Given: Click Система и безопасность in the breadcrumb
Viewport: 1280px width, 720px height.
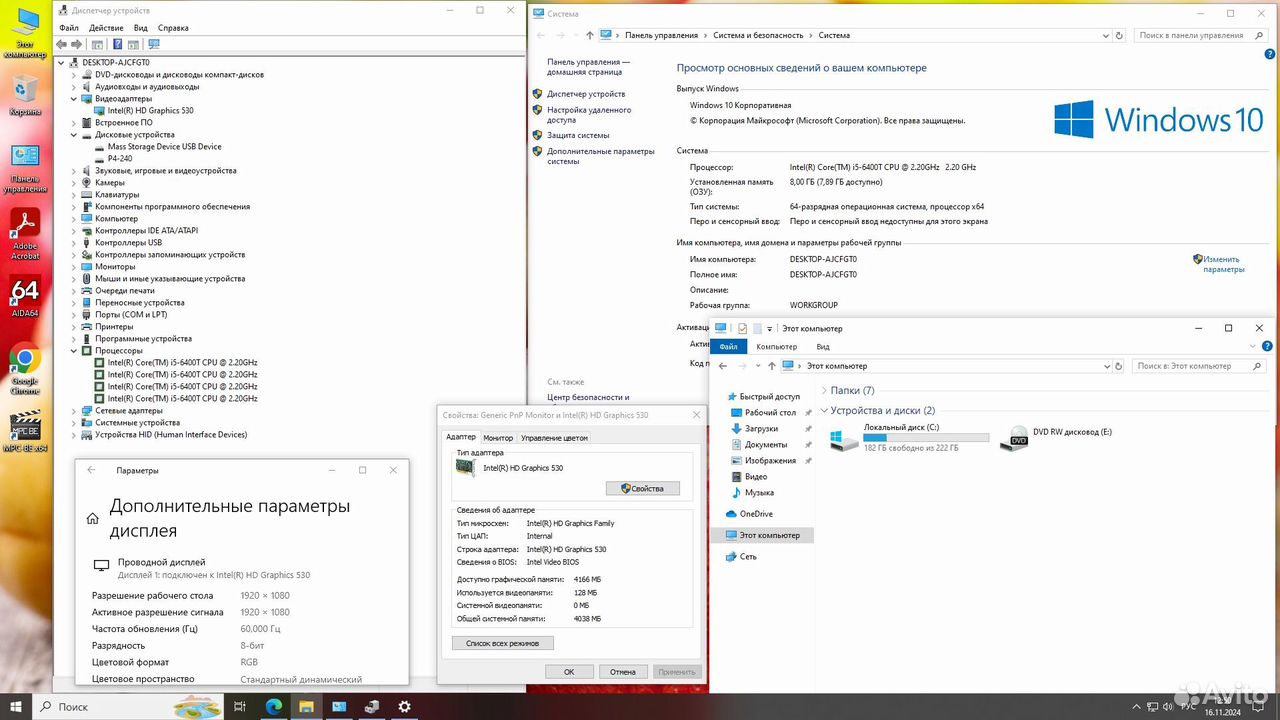Looking at the screenshot, I should [x=758, y=35].
